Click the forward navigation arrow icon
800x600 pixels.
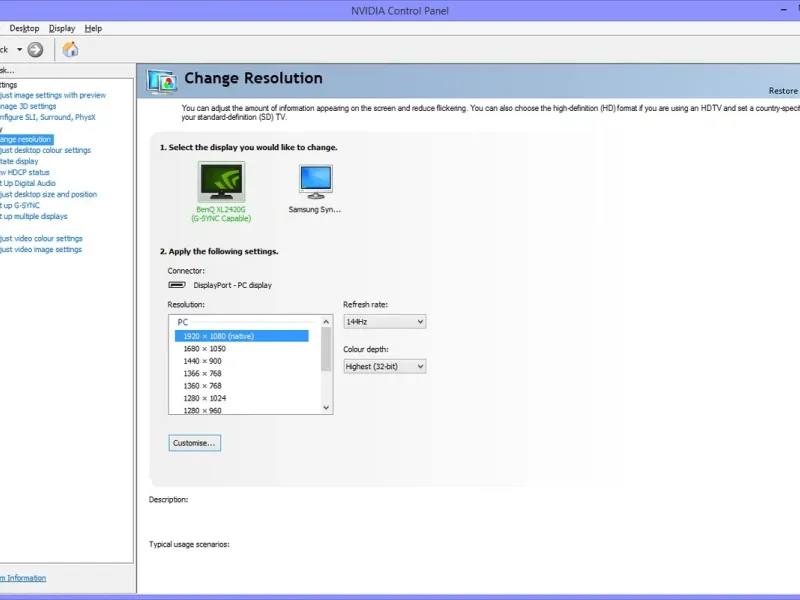tap(35, 49)
